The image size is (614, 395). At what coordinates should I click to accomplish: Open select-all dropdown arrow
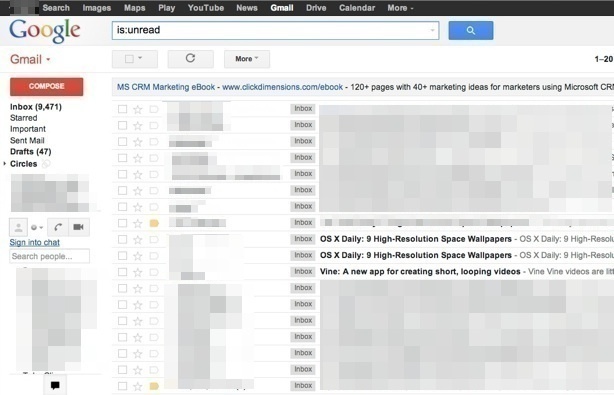click(140, 58)
